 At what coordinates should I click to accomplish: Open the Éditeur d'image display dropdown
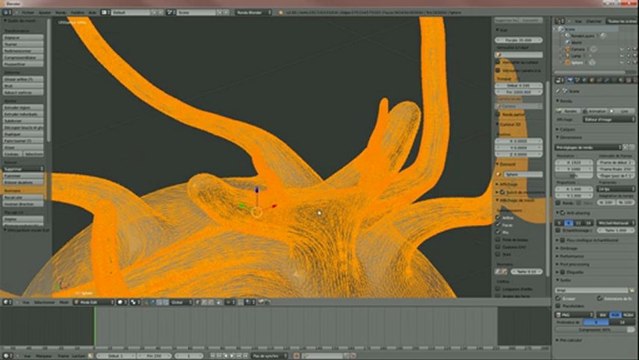(609, 119)
